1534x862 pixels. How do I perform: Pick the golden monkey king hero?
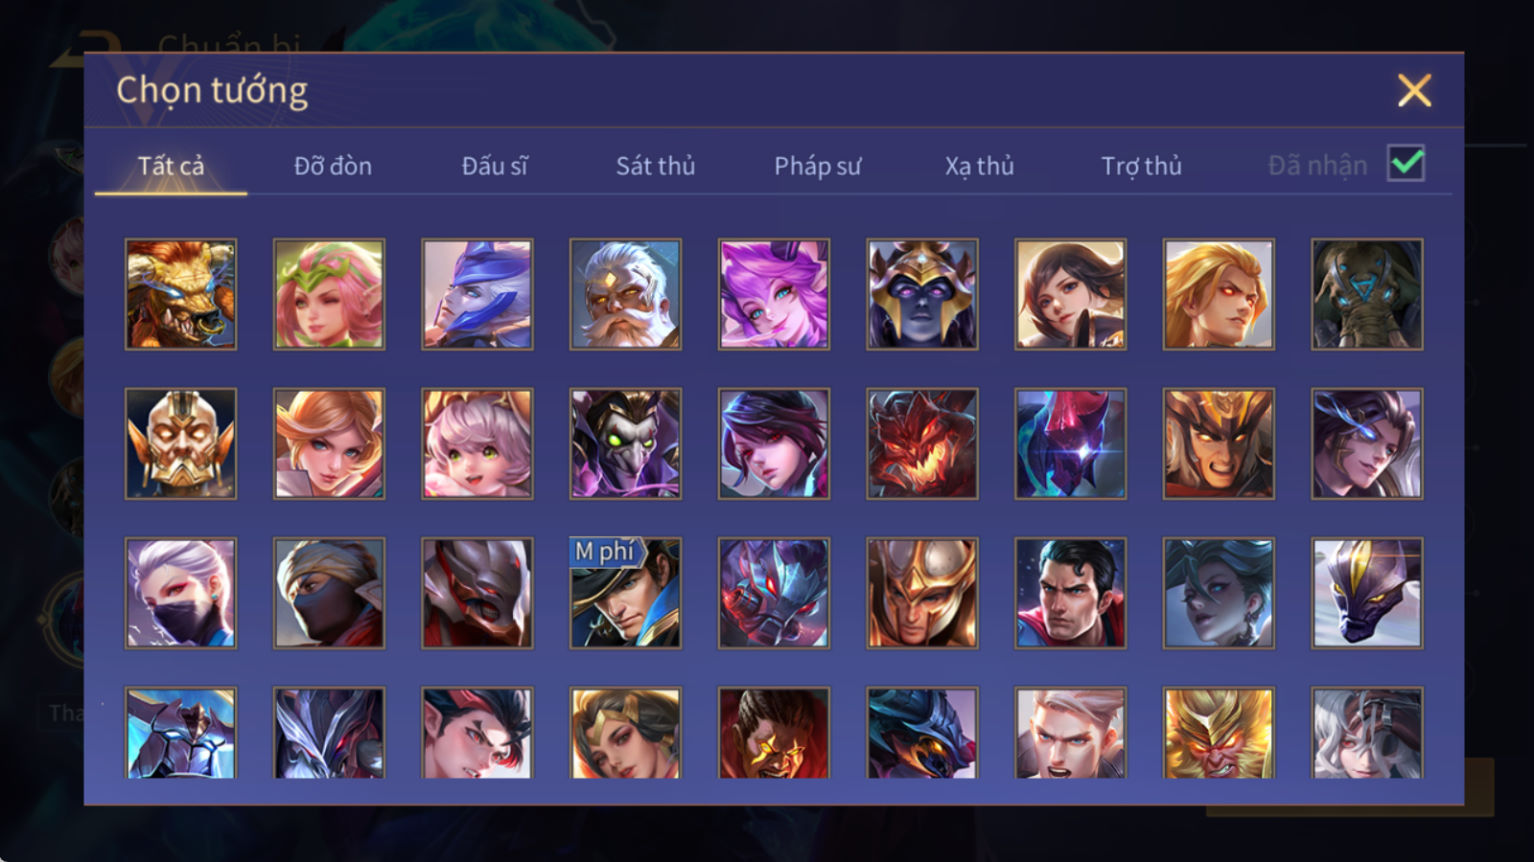[1218, 732]
